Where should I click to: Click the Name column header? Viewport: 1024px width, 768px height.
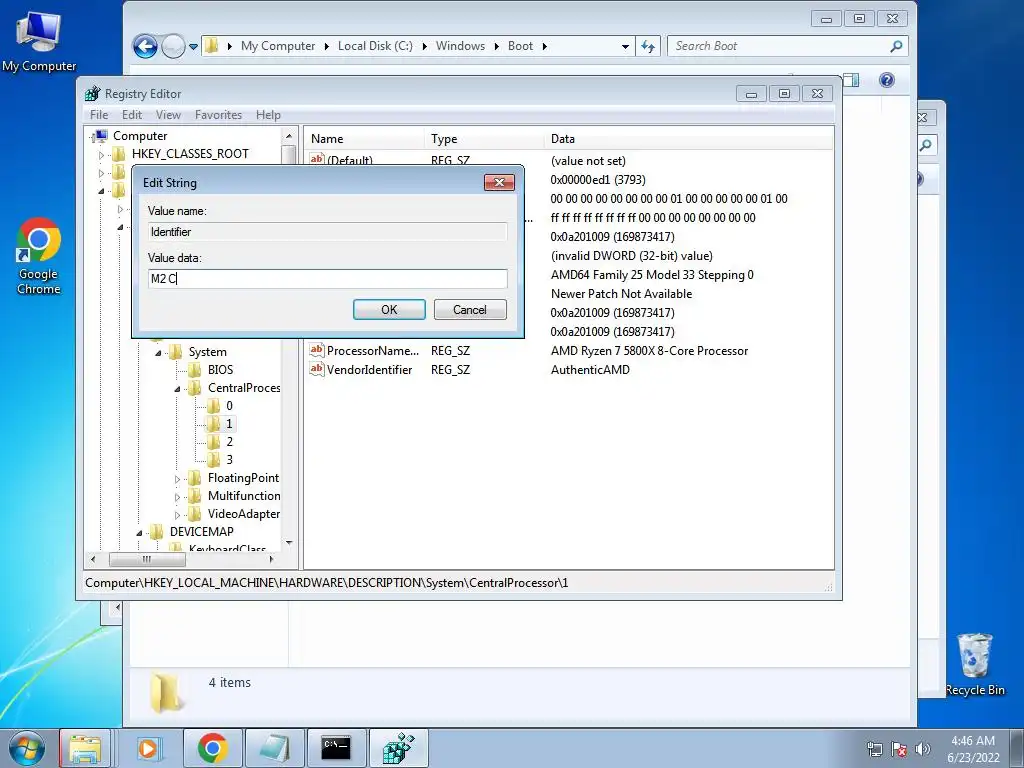[364, 139]
